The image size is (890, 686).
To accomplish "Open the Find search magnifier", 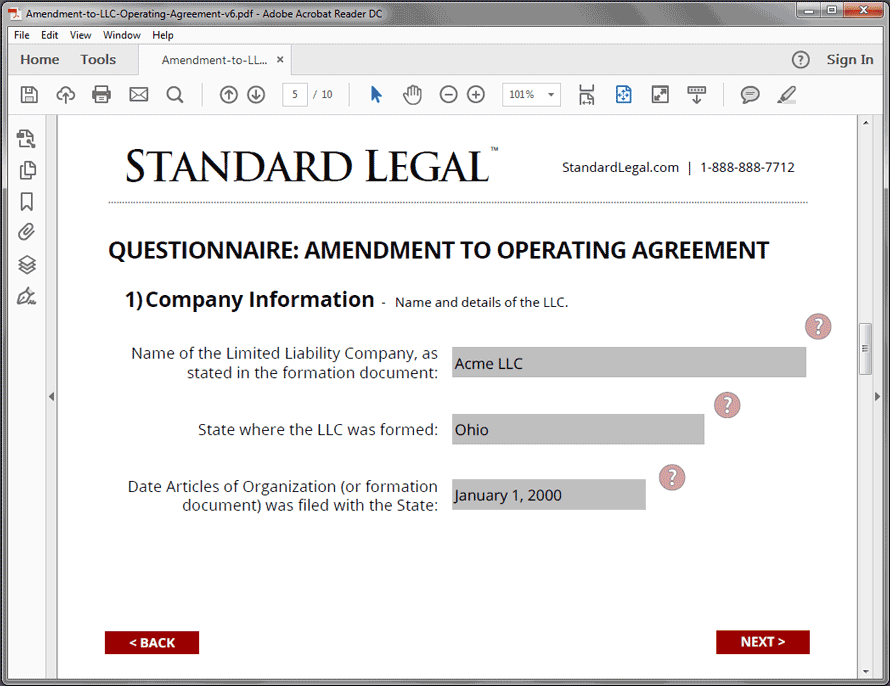I will (x=175, y=94).
